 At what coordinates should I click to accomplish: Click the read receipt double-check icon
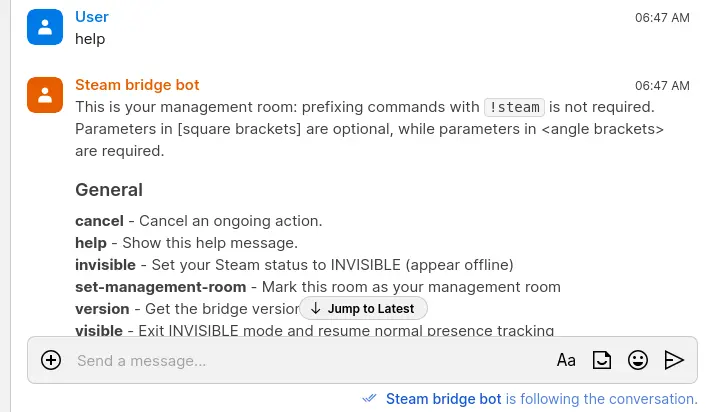(370, 398)
